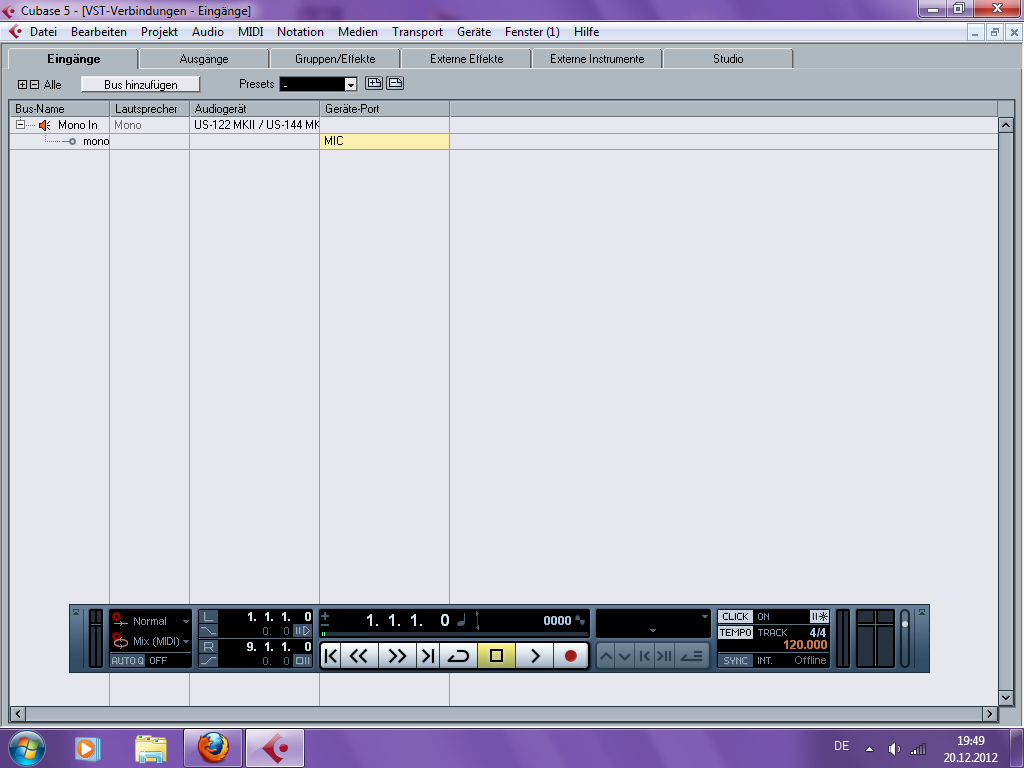
Task: Open the Transport menu
Action: 417,31
